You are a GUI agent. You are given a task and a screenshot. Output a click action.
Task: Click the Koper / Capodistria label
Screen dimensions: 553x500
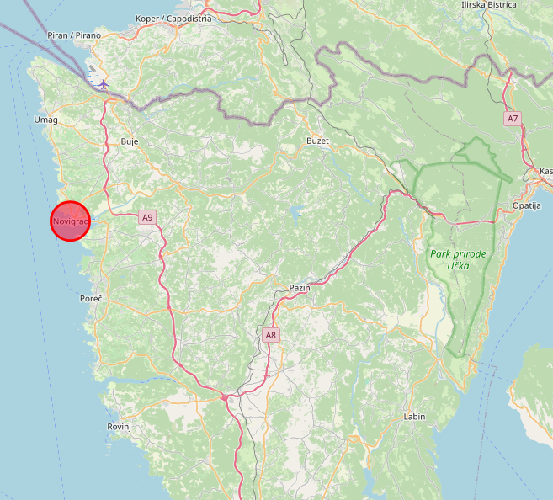[174, 19]
